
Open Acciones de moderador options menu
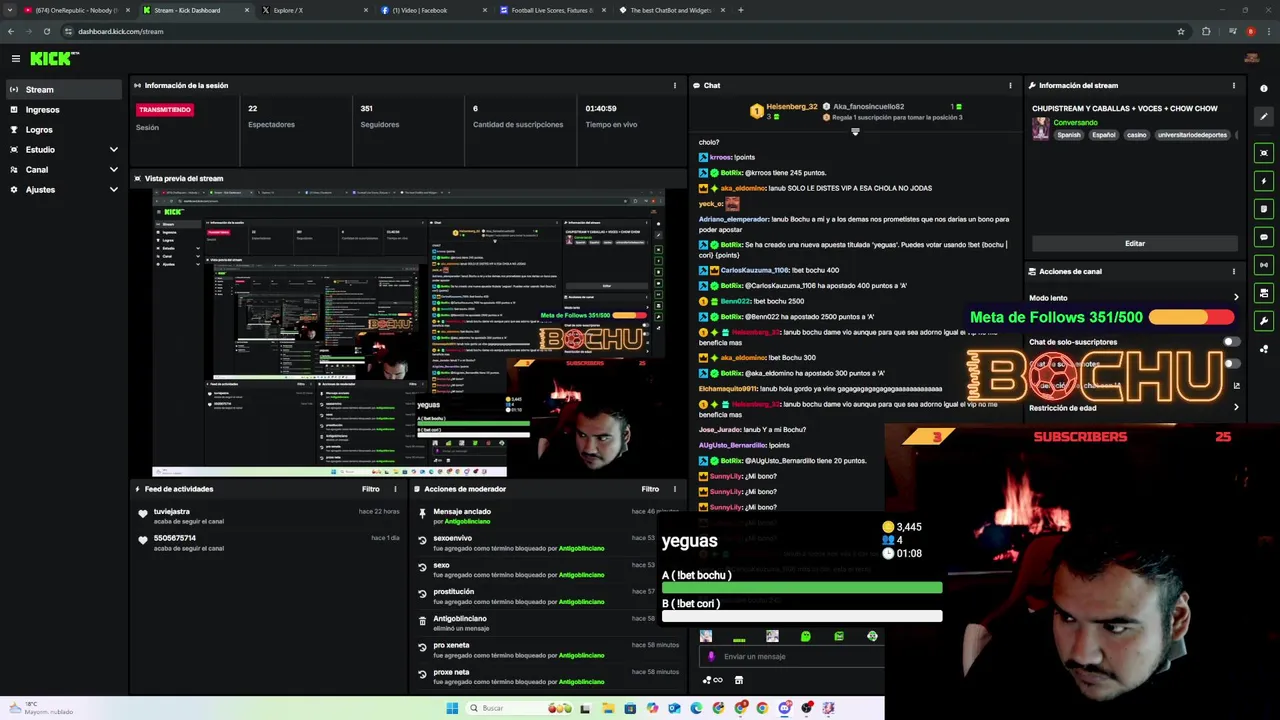[674, 489]
